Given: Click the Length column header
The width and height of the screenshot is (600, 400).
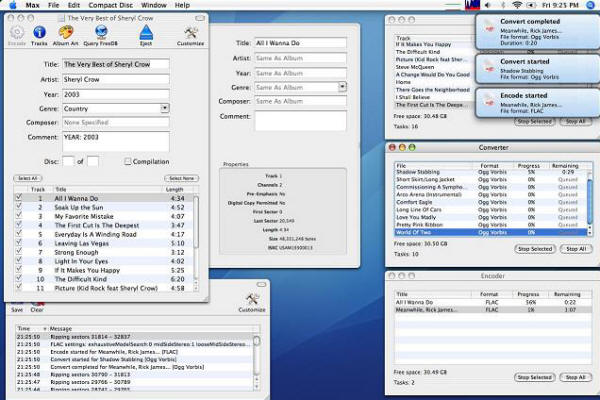Looking at the screenshot, I should coord(177,189).
